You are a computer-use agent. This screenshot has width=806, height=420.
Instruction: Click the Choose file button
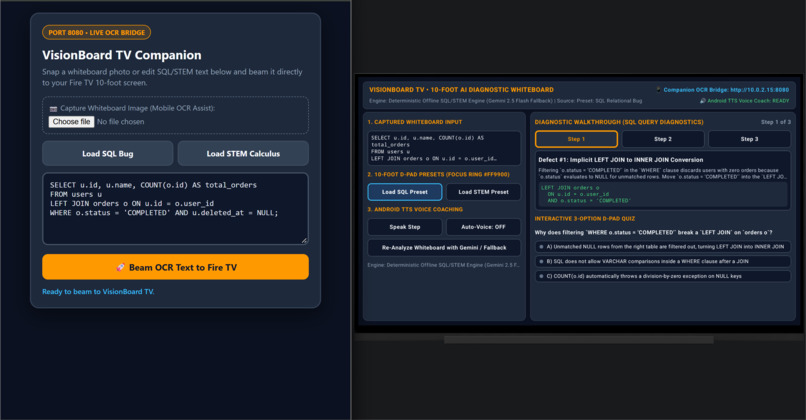[x=71, y=122]
